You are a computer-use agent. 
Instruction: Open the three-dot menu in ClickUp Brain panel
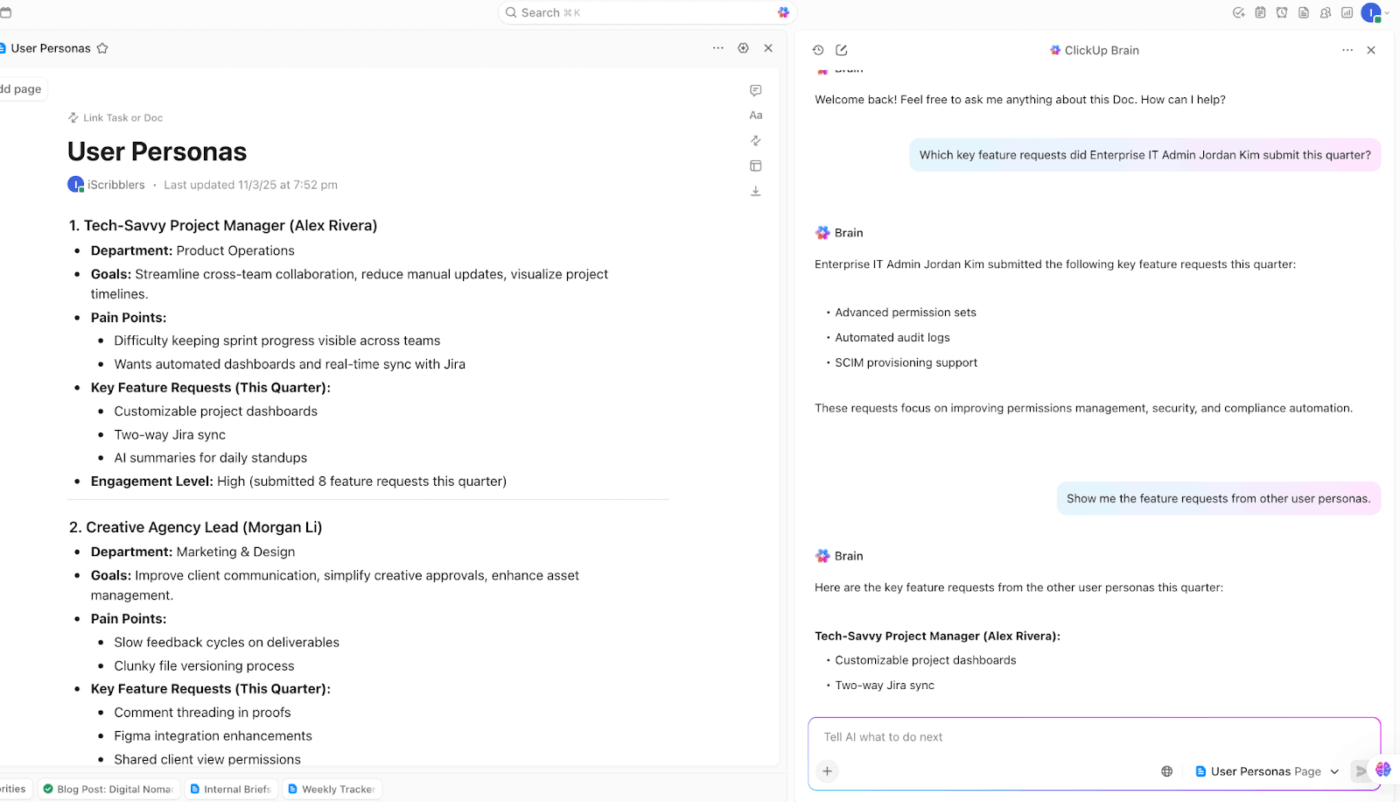1346,49
